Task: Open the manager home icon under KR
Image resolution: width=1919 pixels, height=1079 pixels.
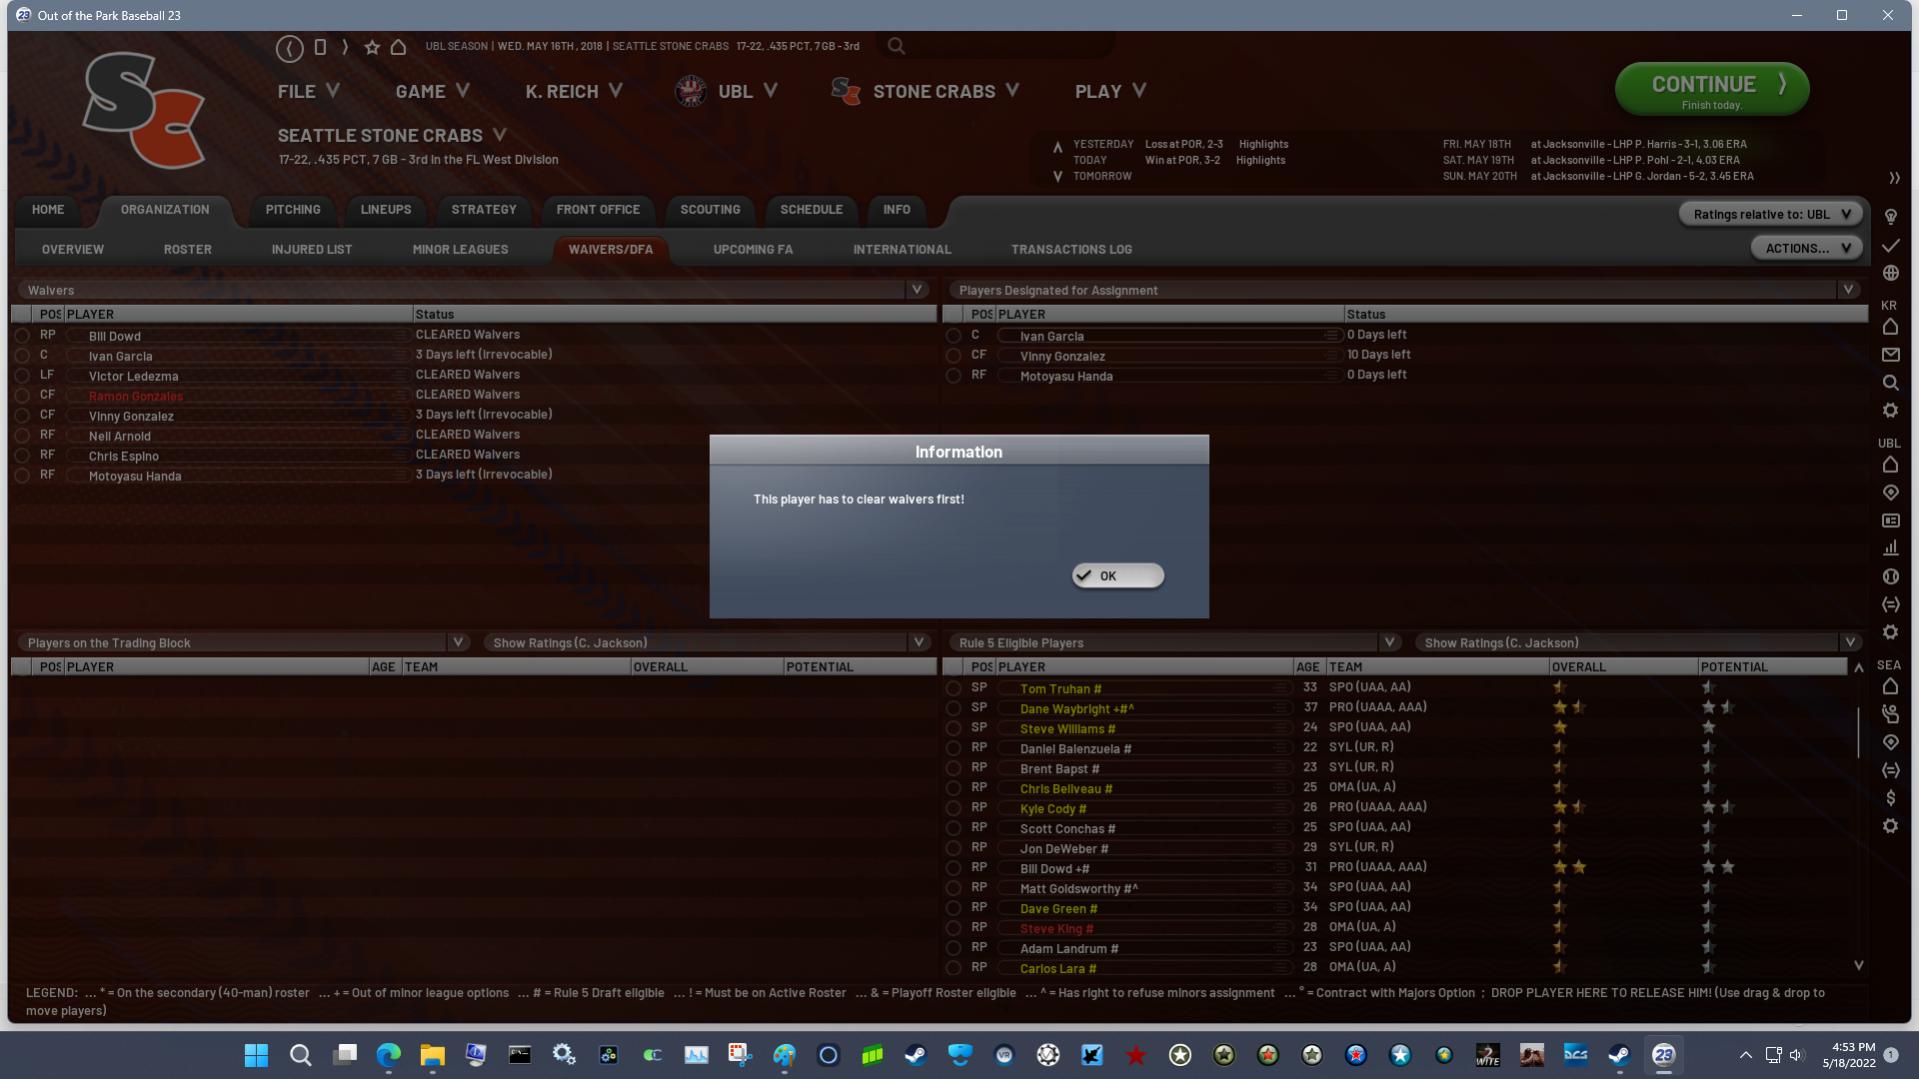Action: (x=1890, y=327)
